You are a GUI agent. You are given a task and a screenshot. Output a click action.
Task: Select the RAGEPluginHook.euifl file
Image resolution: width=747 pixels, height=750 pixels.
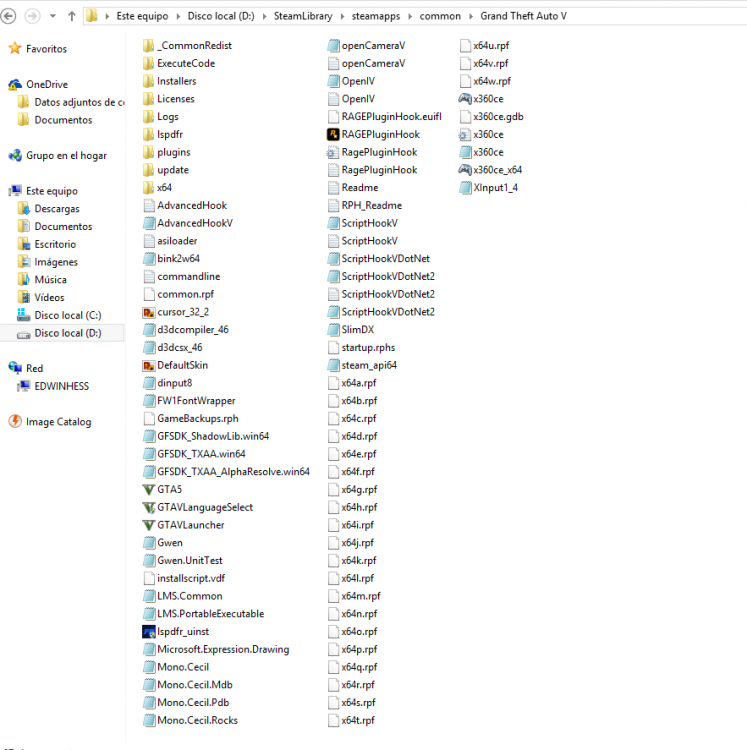384,117
